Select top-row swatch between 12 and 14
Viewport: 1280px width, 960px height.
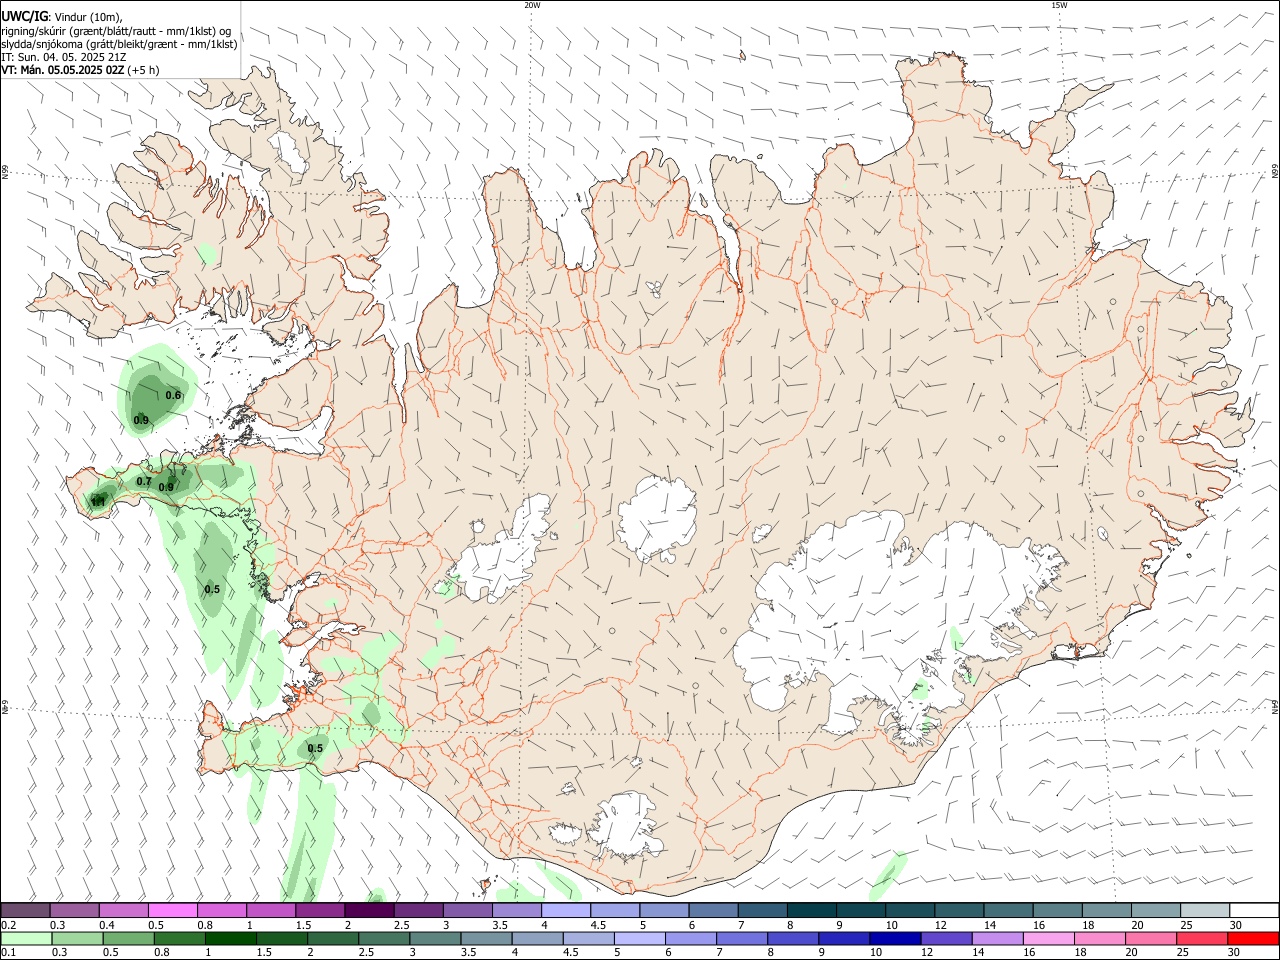[x=961, y=910]
